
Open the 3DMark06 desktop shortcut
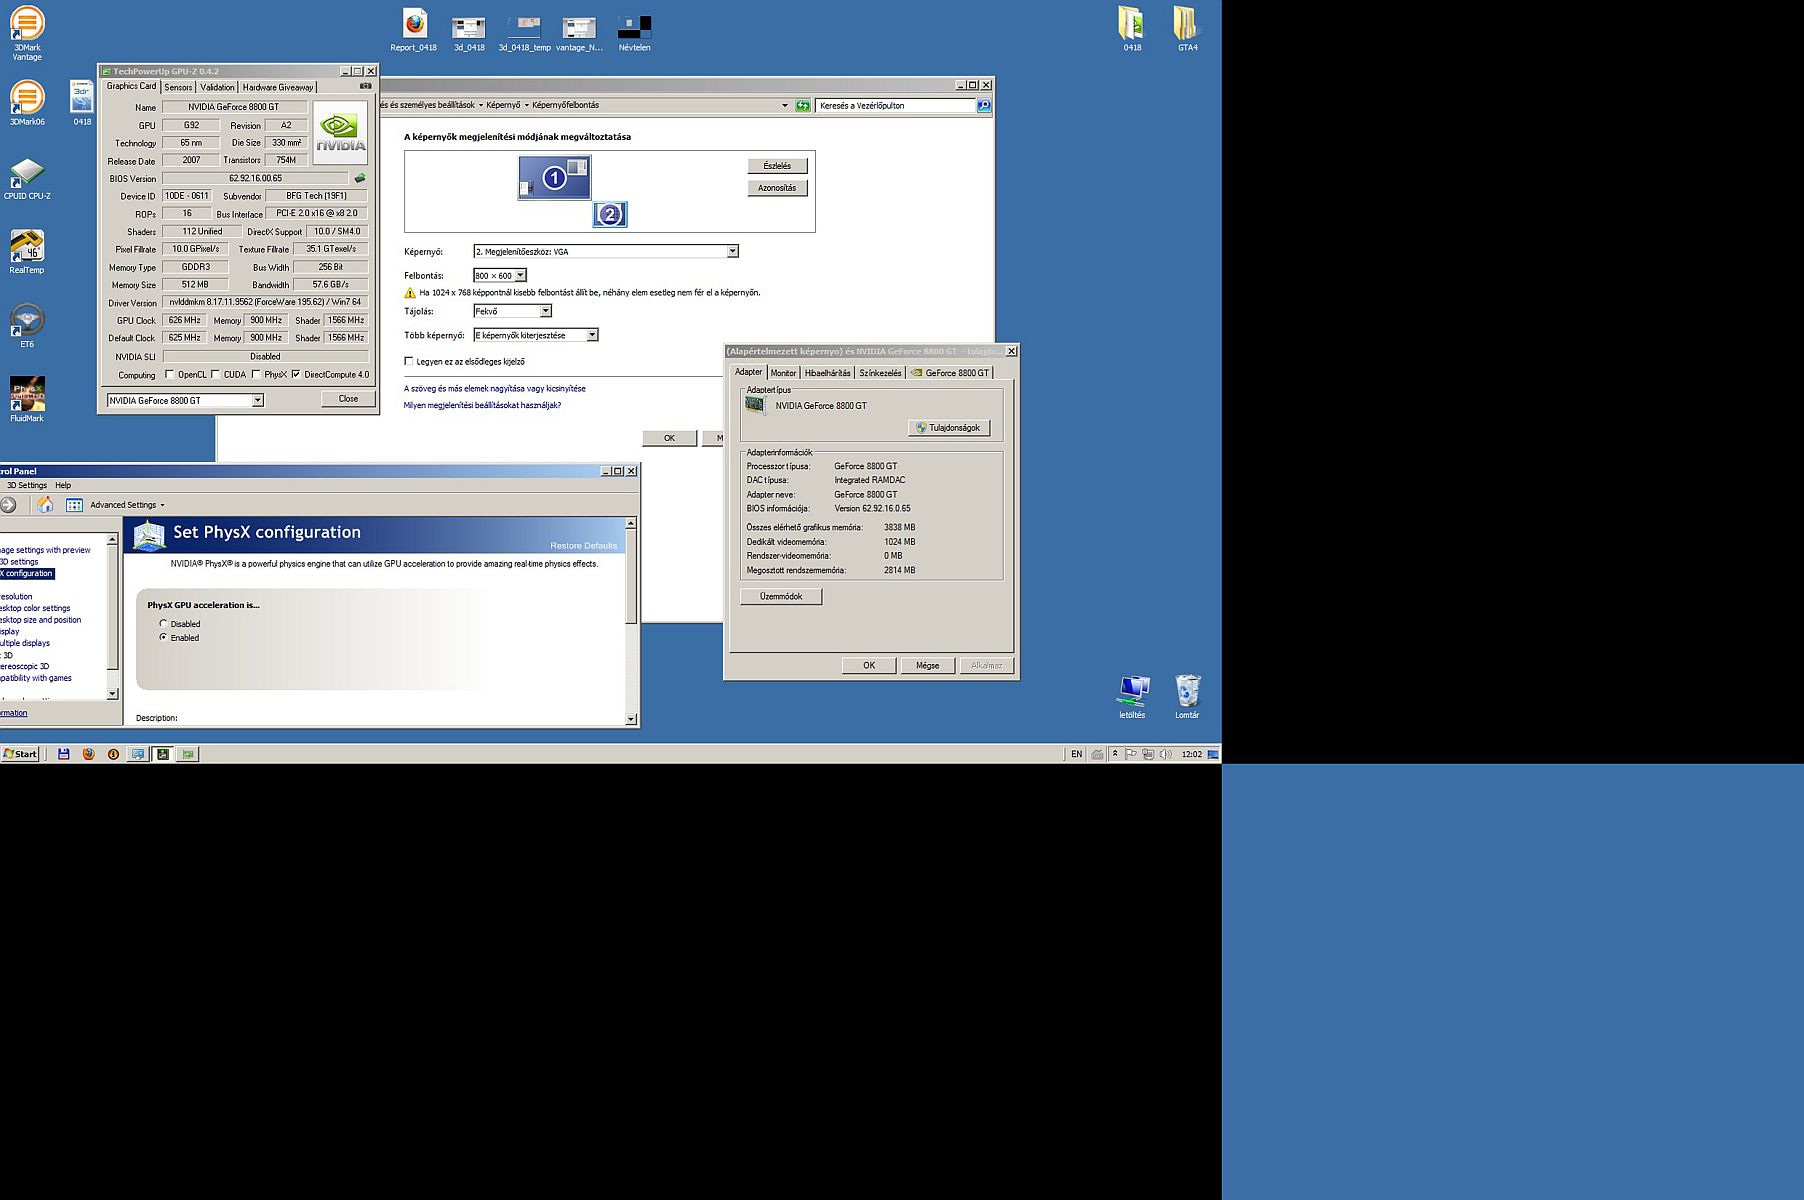pos(27,103)
